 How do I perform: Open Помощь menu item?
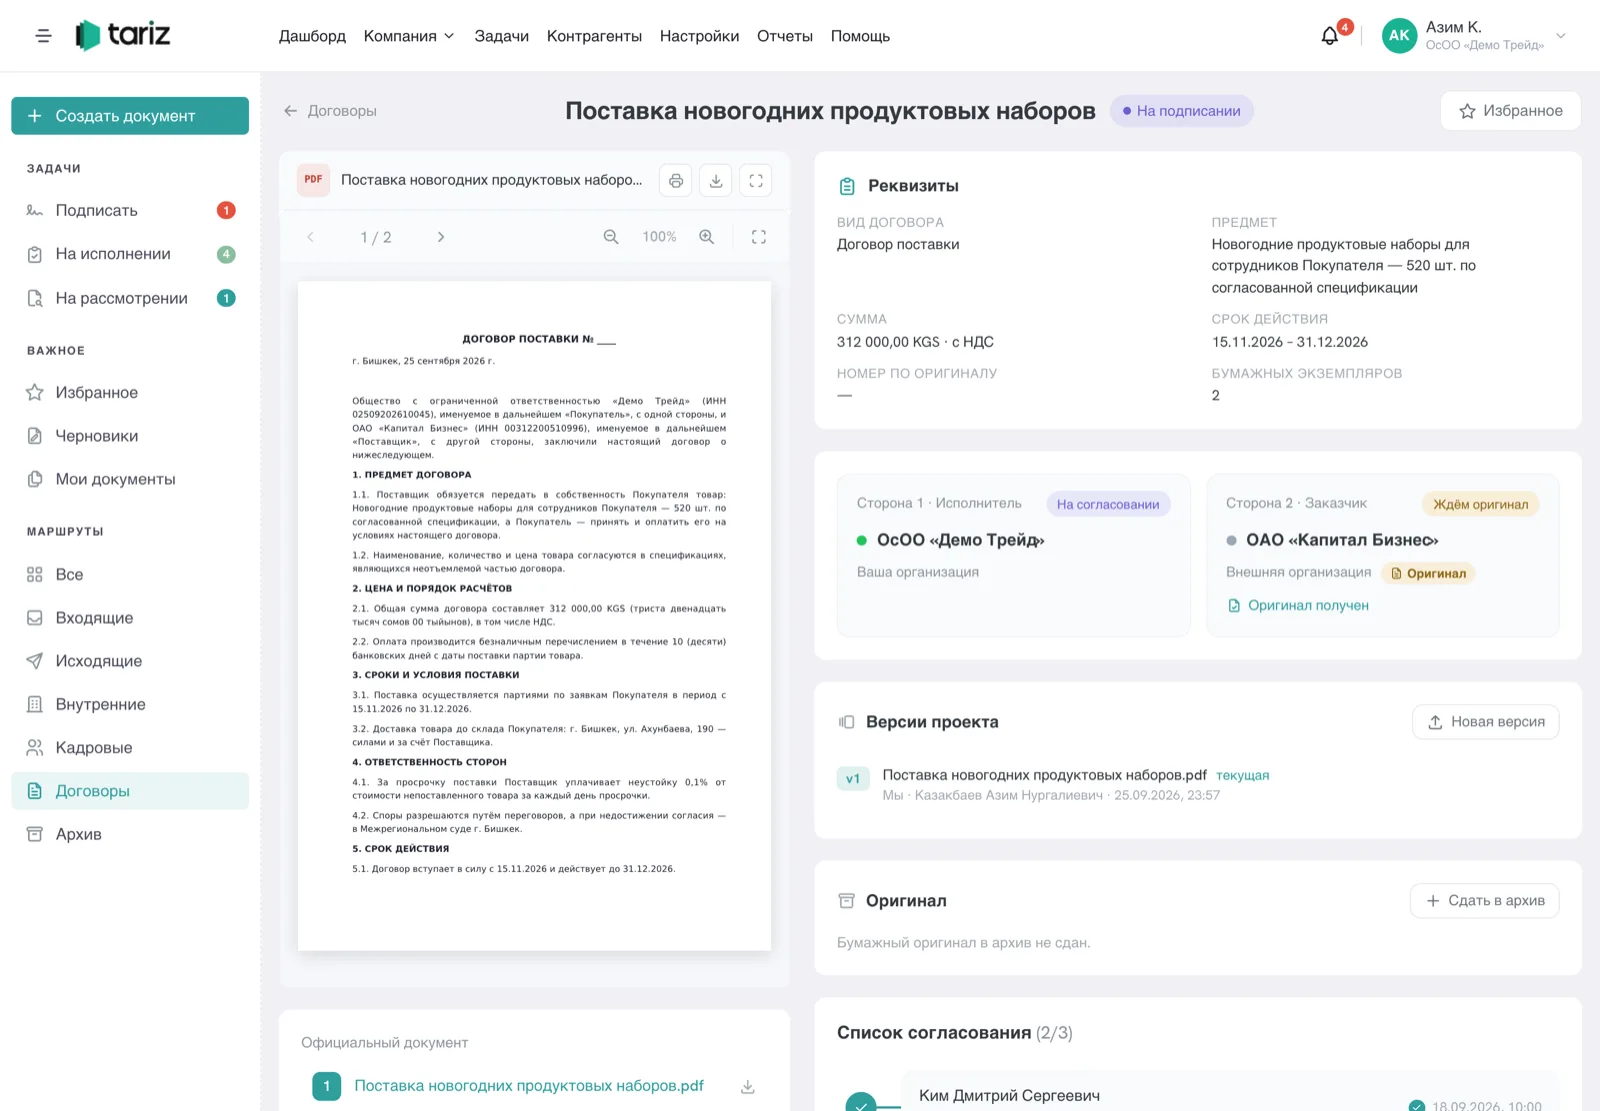(860, 36)
